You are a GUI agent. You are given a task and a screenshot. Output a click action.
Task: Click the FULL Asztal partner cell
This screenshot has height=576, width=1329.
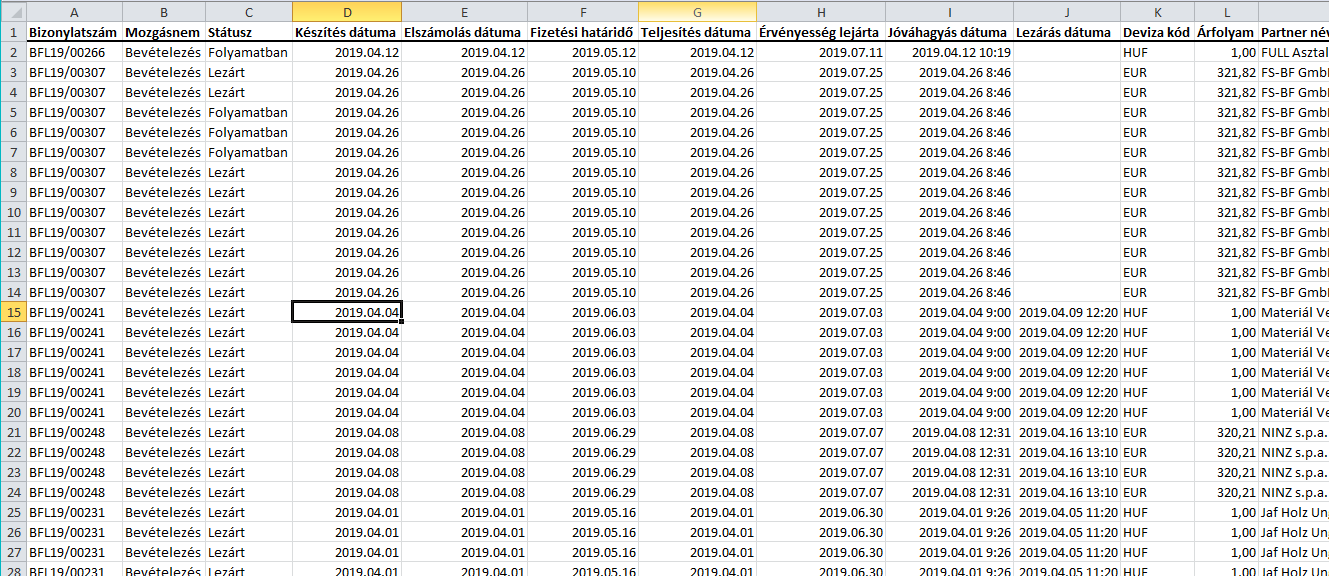coord(1293,52)
